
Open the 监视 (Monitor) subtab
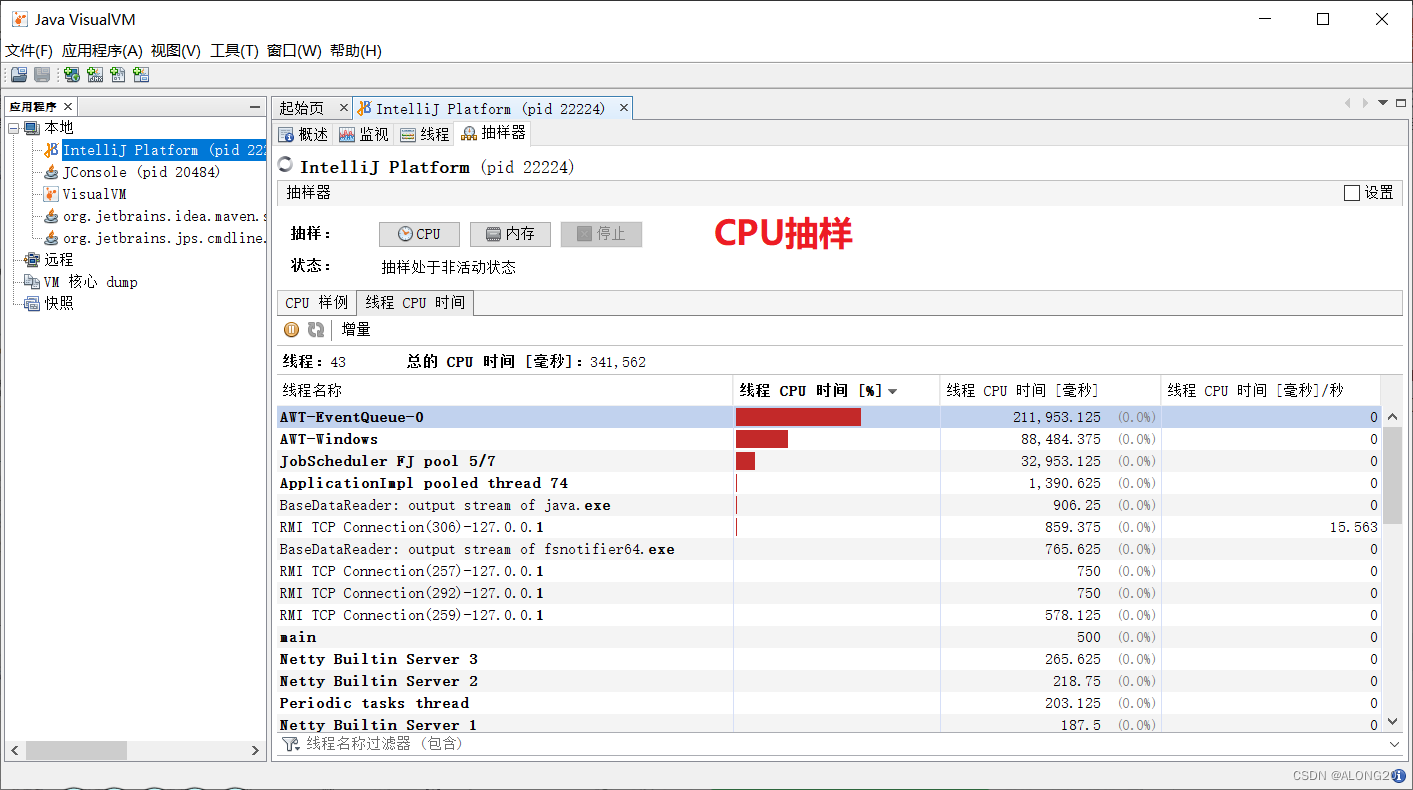(364, 134)
